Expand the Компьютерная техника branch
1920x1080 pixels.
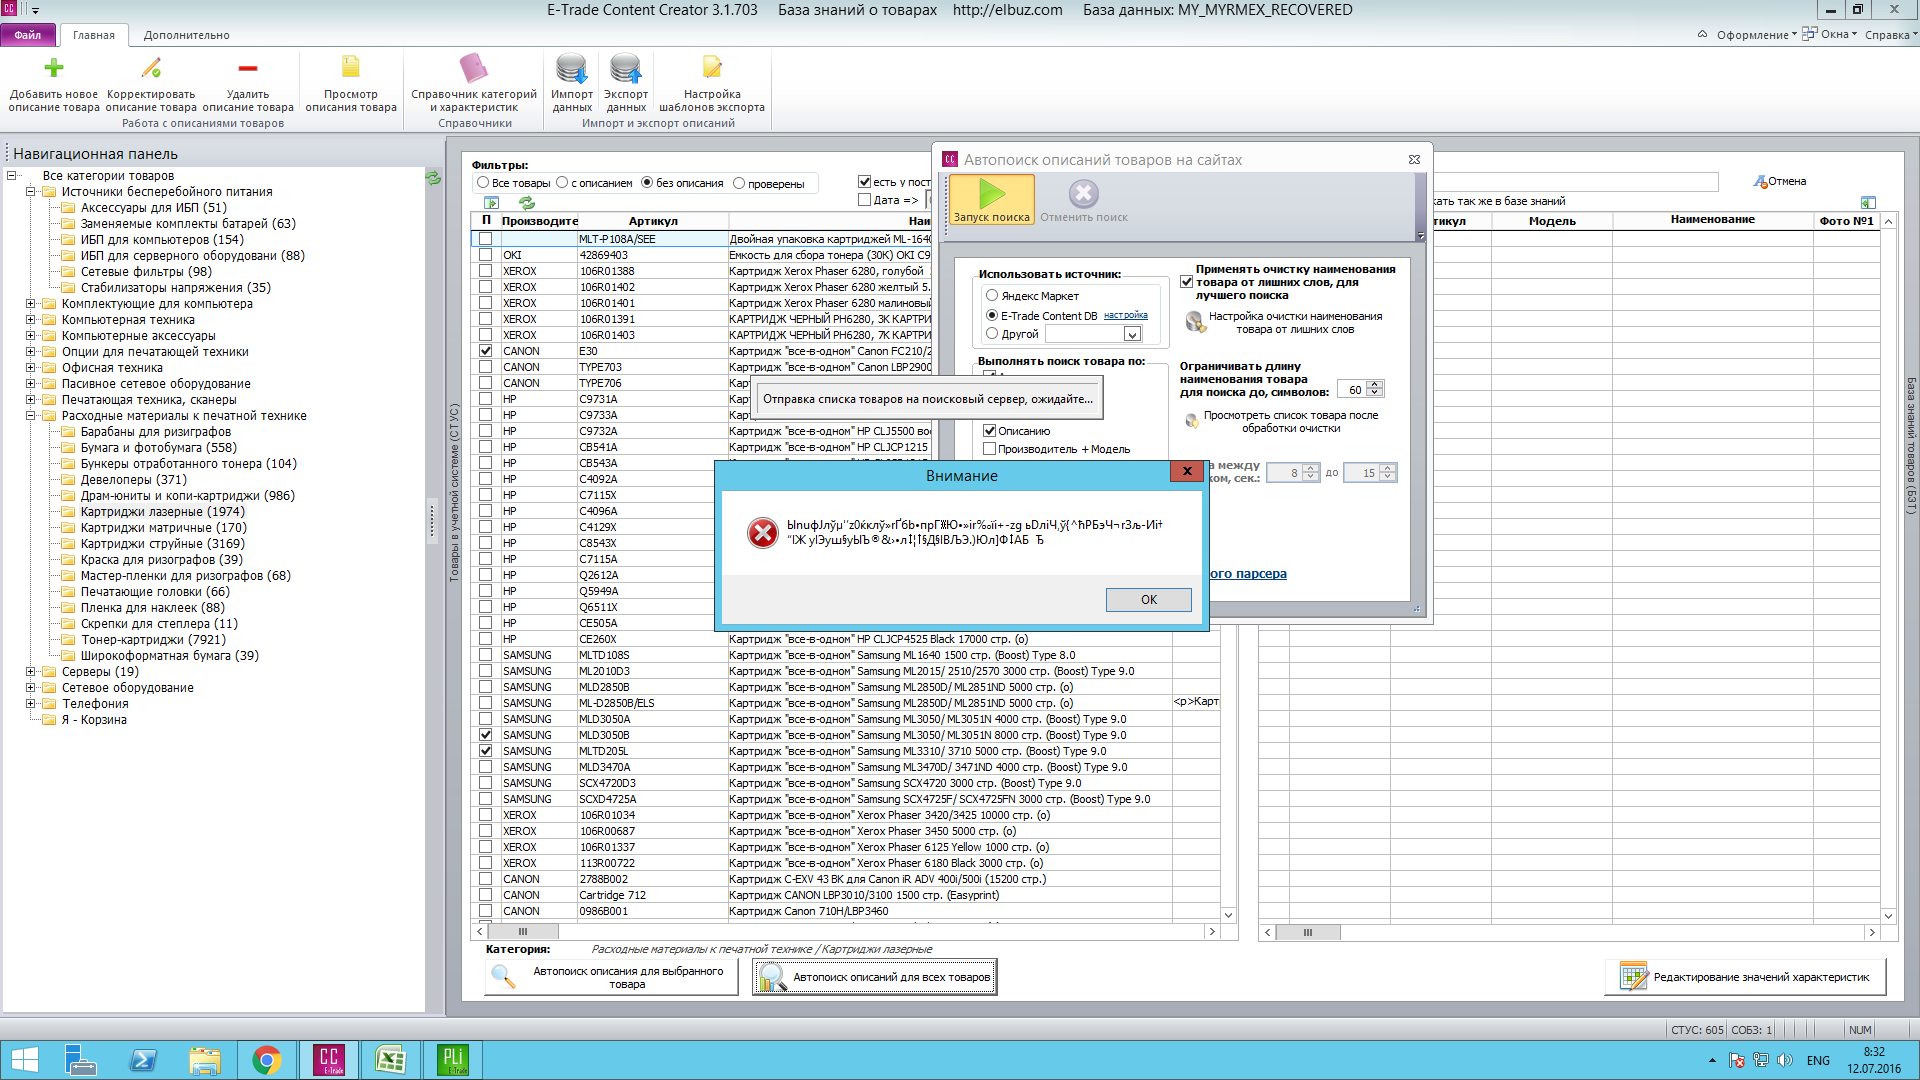coord(31,320)
